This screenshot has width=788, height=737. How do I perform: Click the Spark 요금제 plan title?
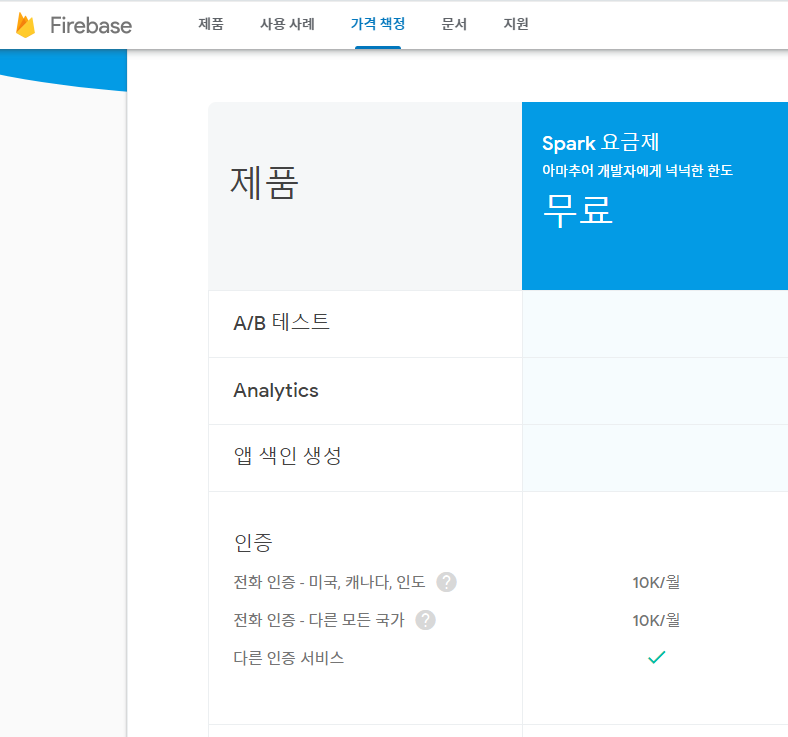[x=601, y=143]
